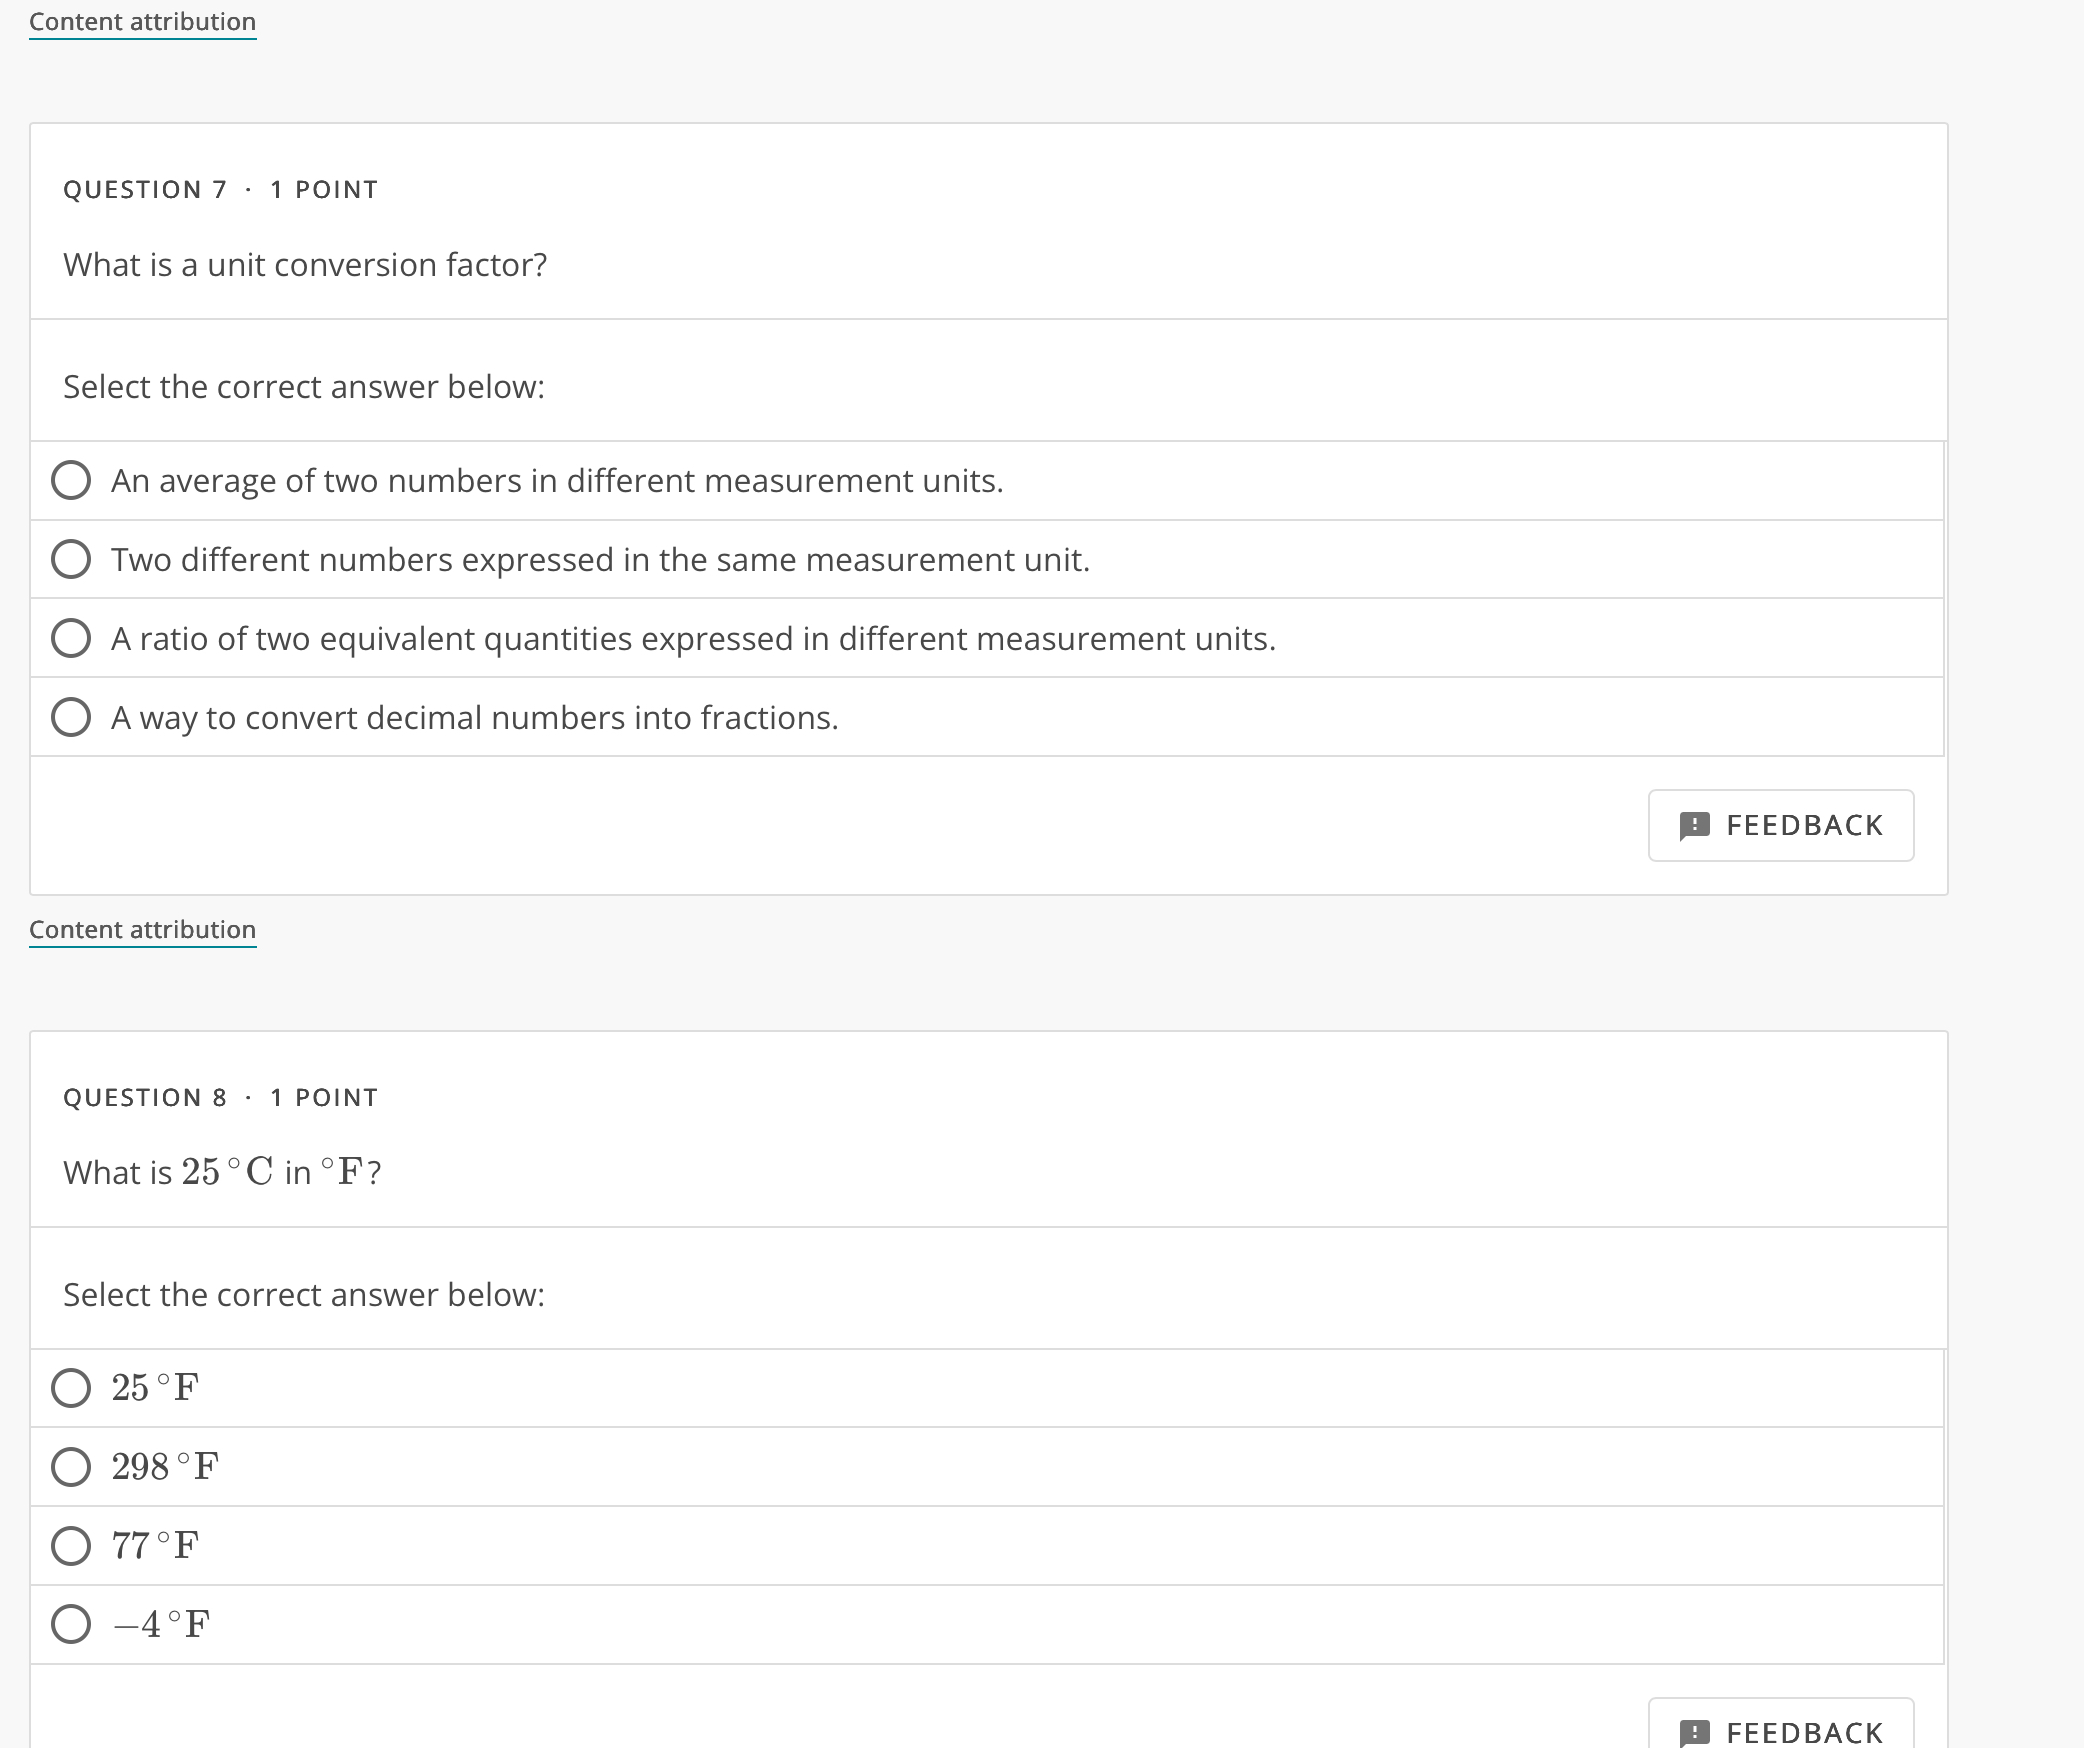This screenshot has height=1748, width=2084.
Task: Open Feedback for Question 8
Action: pyautogui.click(x=1780, y=1731)
